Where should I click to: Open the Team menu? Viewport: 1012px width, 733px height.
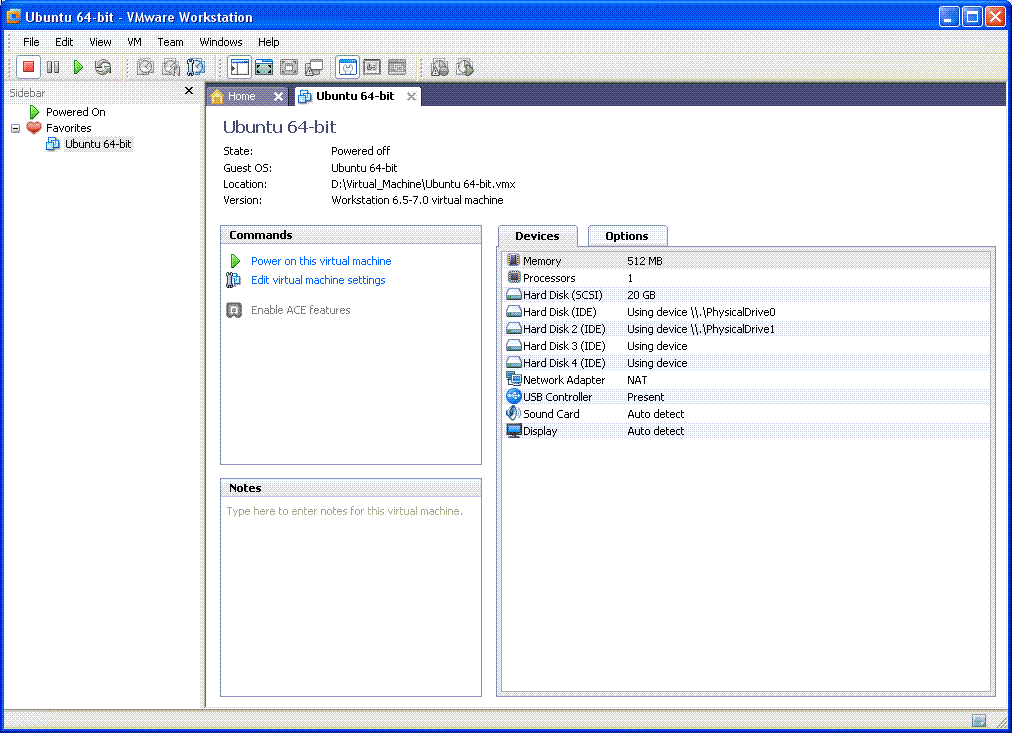point(170,42)
